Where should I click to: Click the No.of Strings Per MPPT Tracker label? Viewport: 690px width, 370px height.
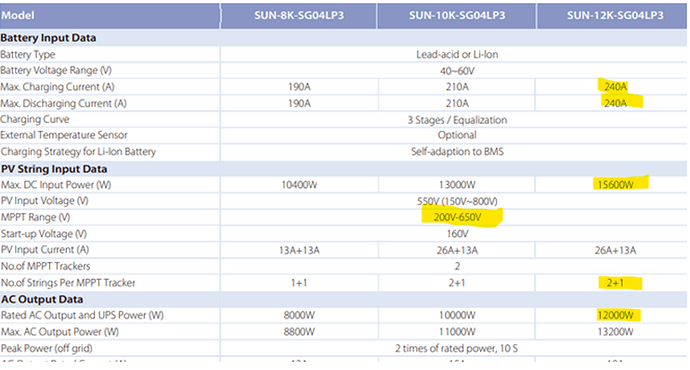pyautogui.click(x=68, y=282)
